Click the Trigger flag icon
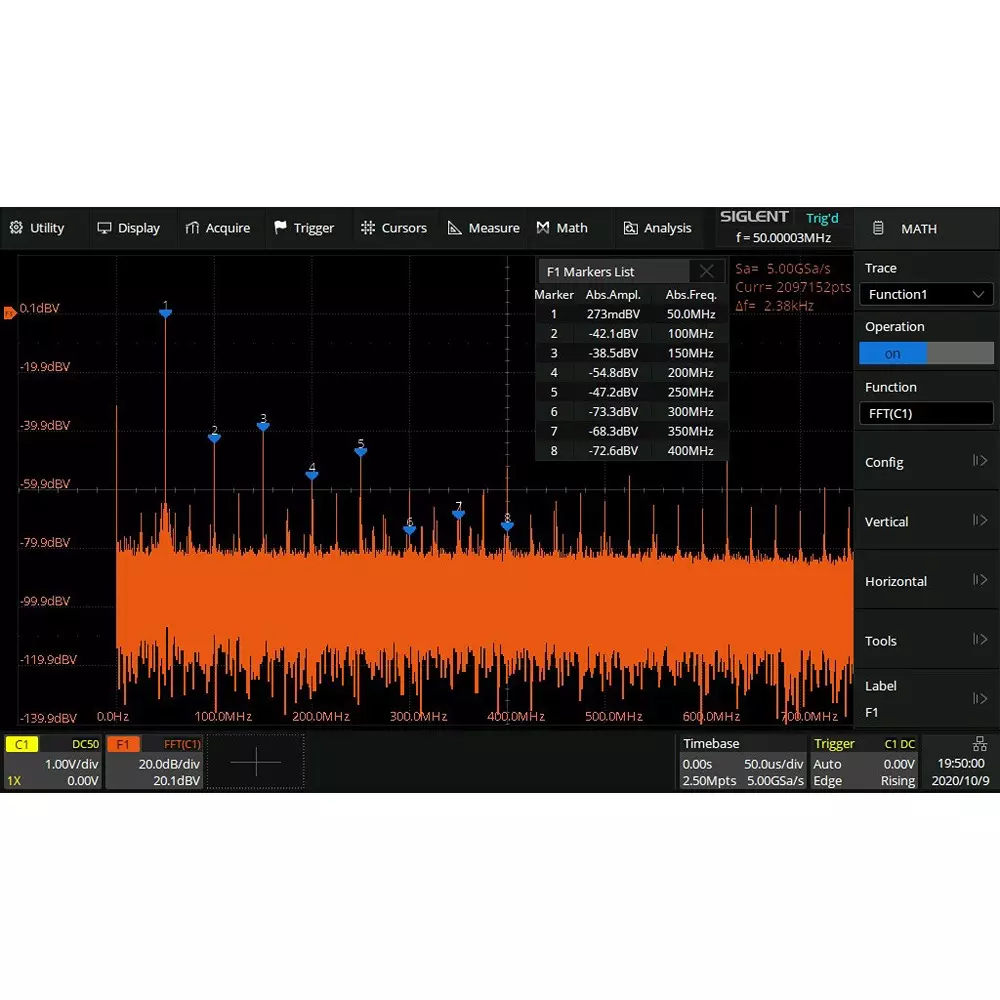The width and height of the screenshot is (1000, 1000). (280, 228)
